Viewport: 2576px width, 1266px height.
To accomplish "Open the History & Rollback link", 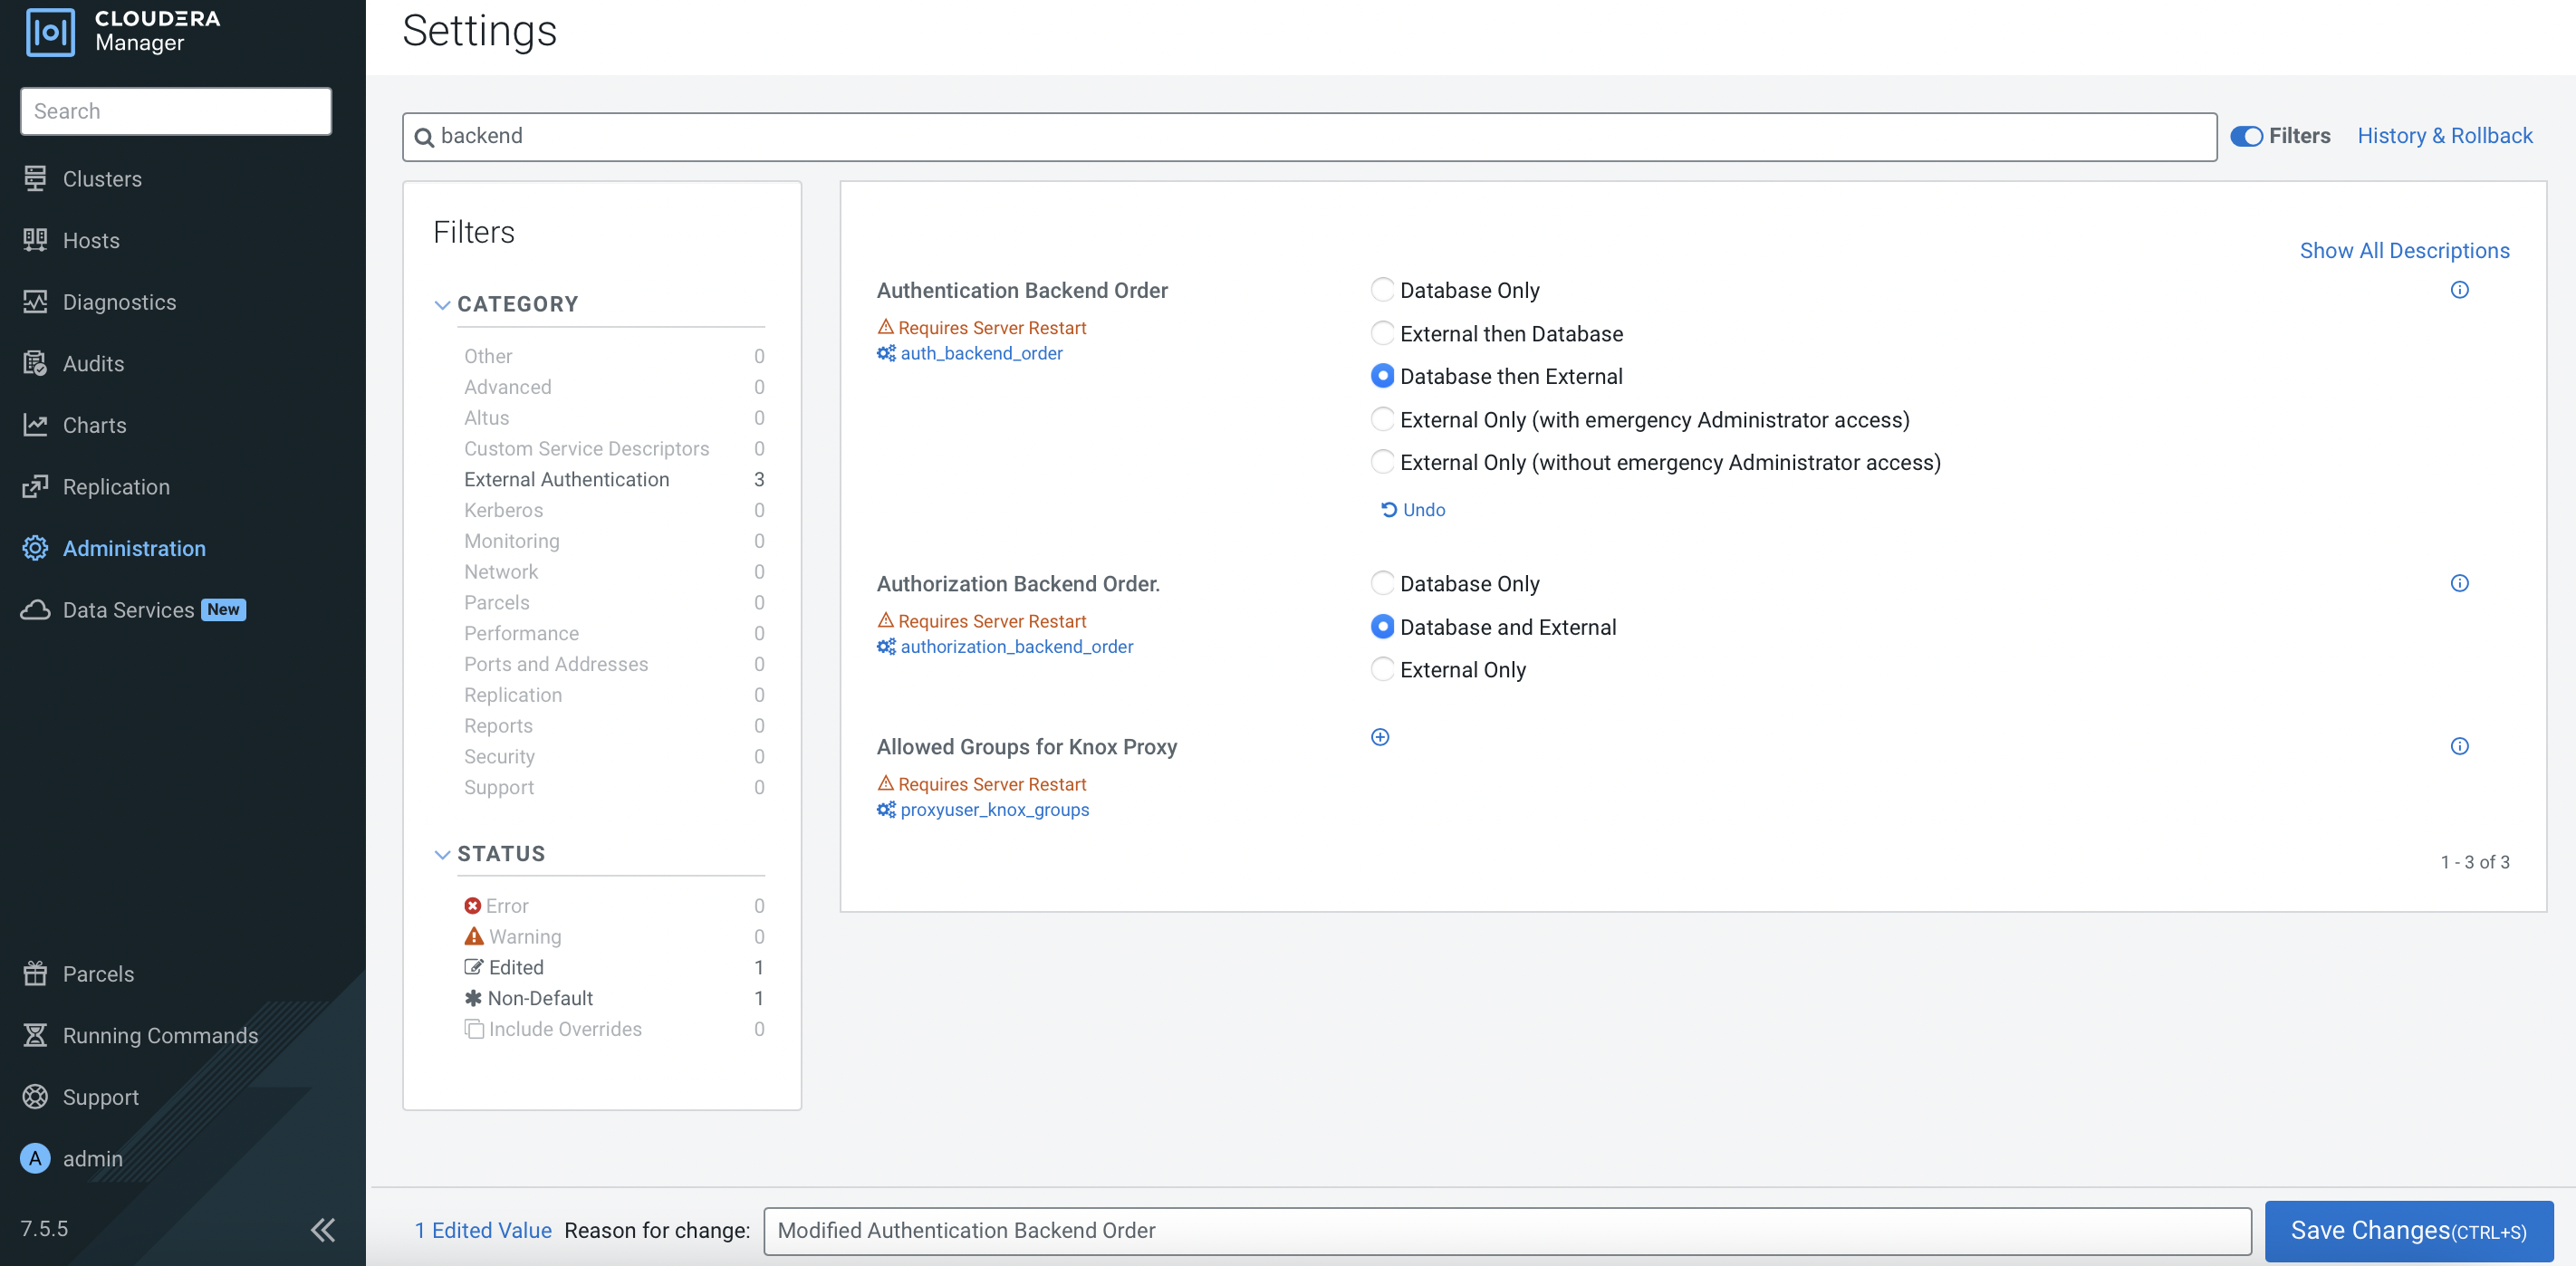I will [2444, 136].
